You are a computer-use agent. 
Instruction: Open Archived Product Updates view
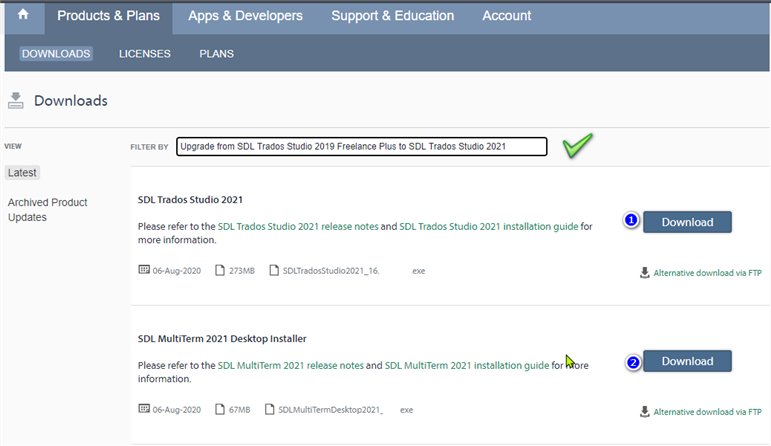pos(47,210)
